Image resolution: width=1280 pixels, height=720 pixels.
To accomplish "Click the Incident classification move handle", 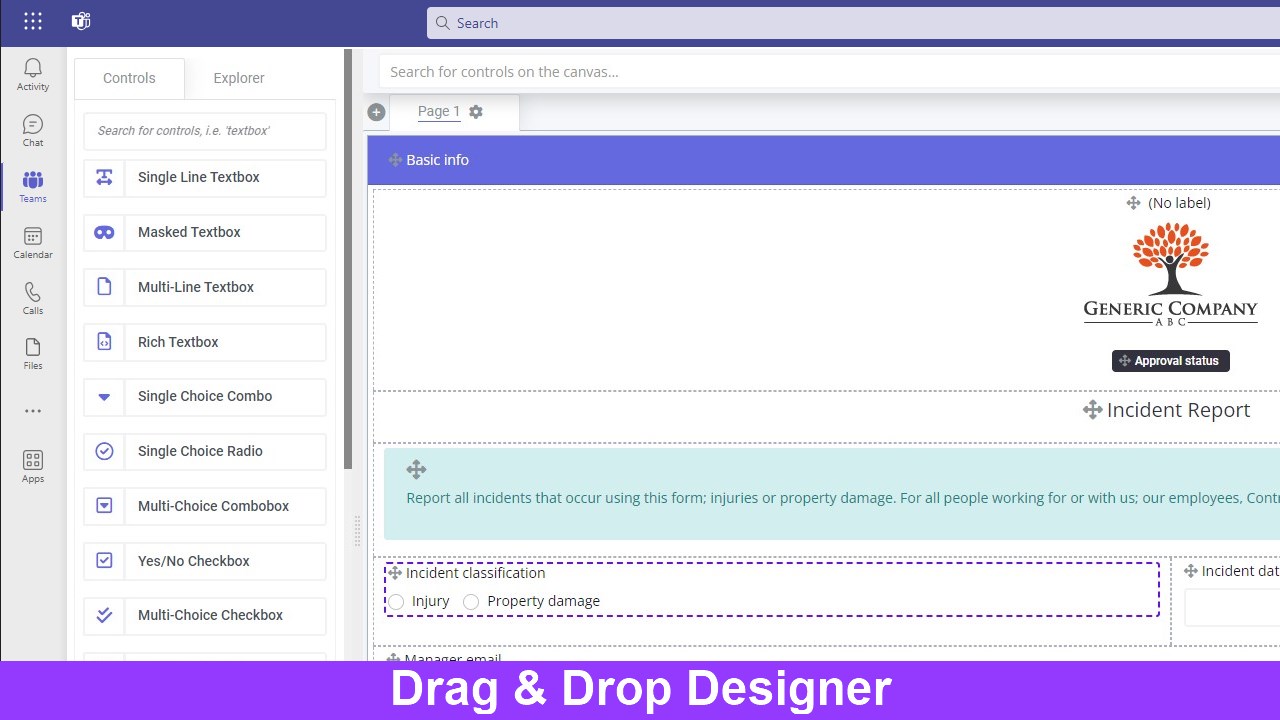I will [x=394, y=573].
